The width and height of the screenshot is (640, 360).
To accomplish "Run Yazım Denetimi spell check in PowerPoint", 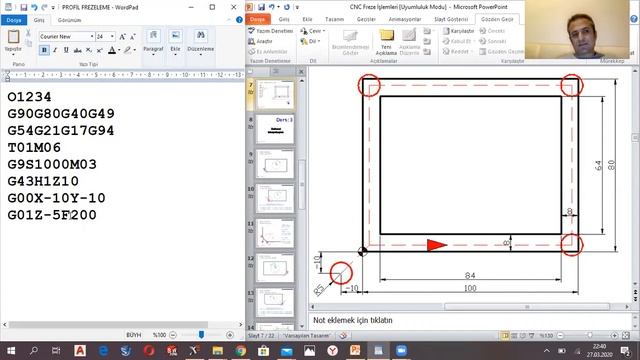I will coord(271,31).
